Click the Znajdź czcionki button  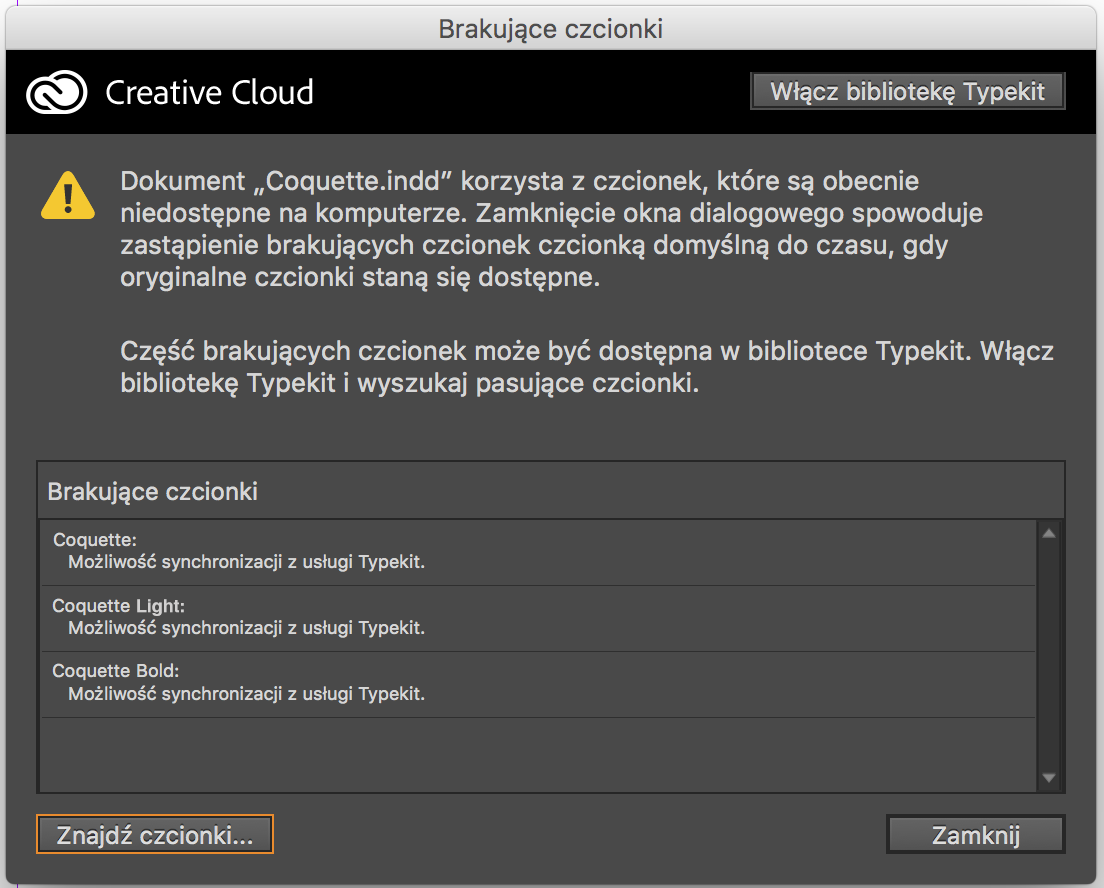coord(153,833)
